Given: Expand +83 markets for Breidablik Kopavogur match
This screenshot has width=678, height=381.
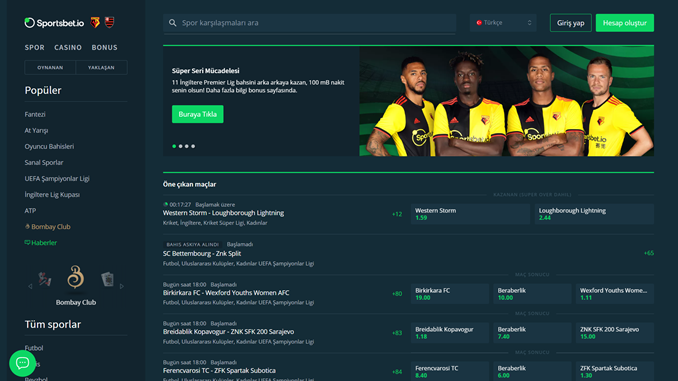Looking at the screenshot, I should 397,333.
